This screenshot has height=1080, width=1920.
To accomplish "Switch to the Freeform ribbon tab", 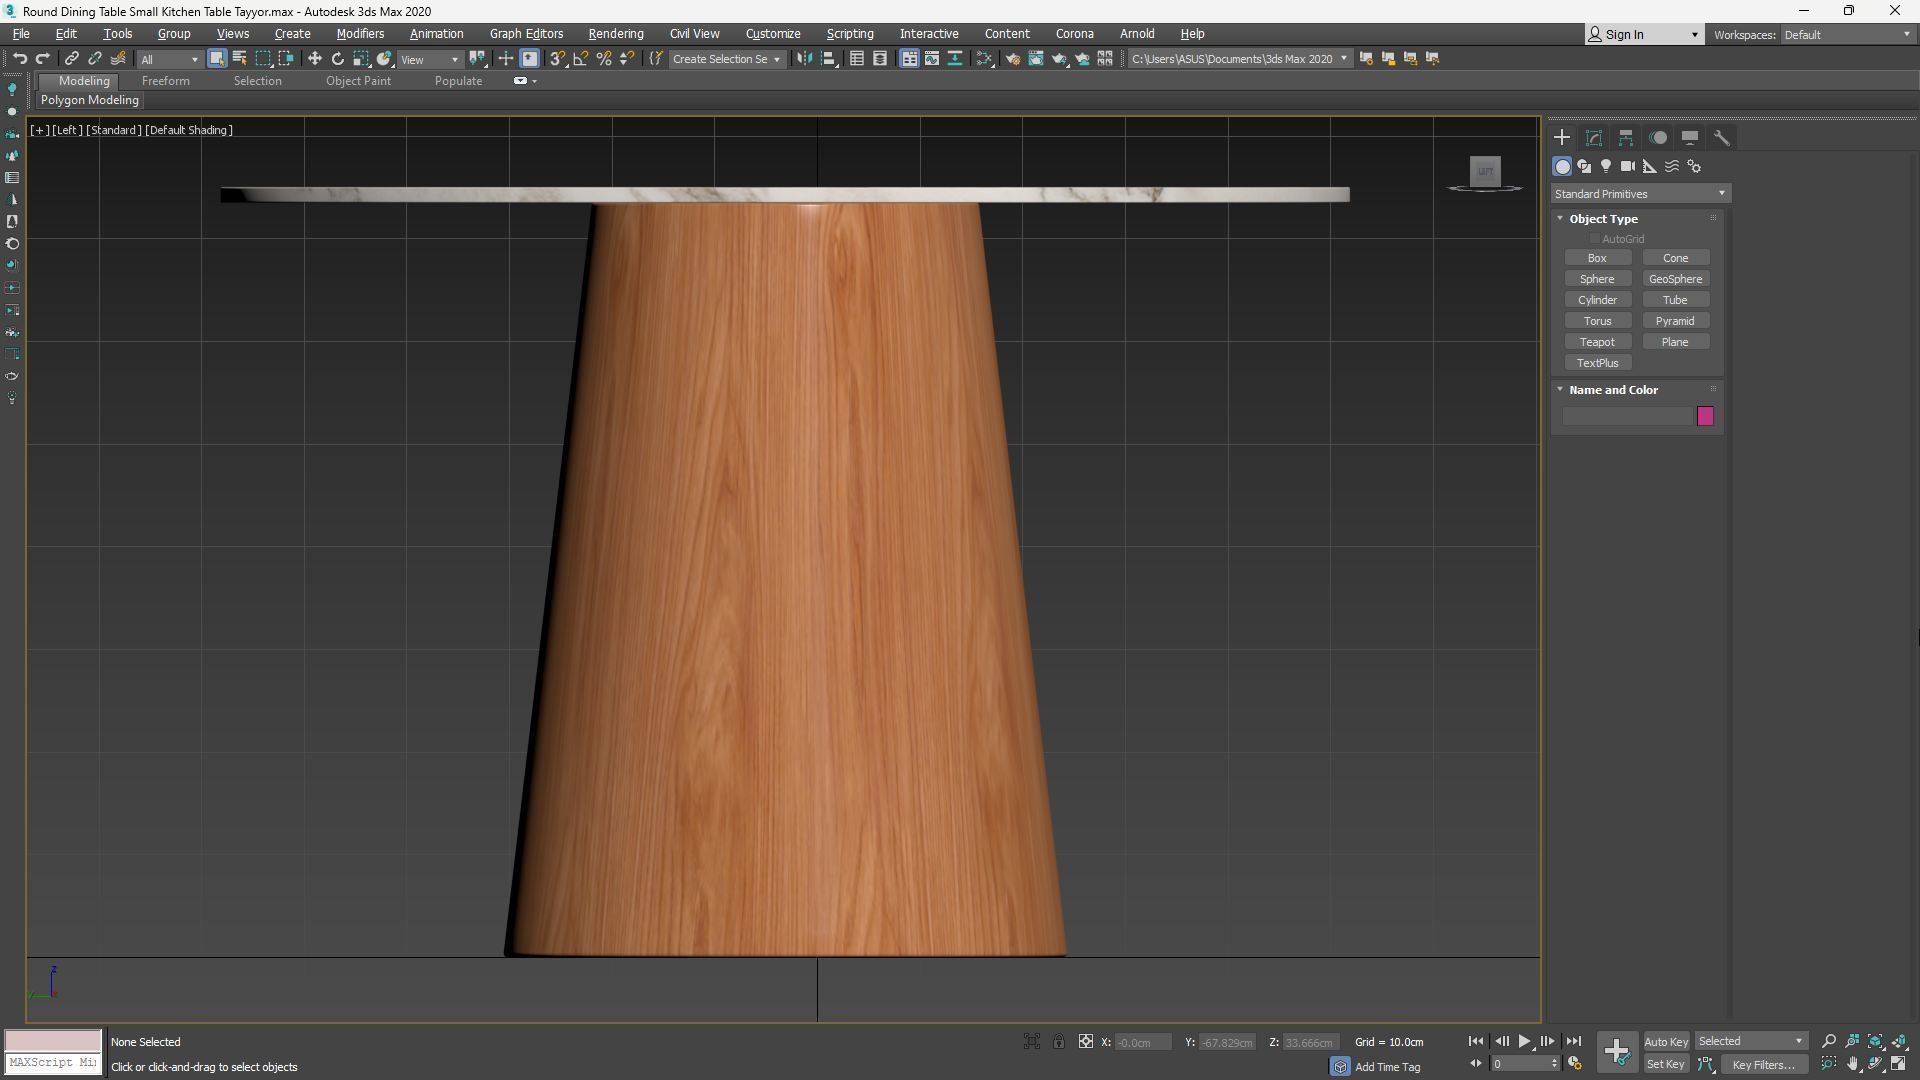I will [165, 81].
